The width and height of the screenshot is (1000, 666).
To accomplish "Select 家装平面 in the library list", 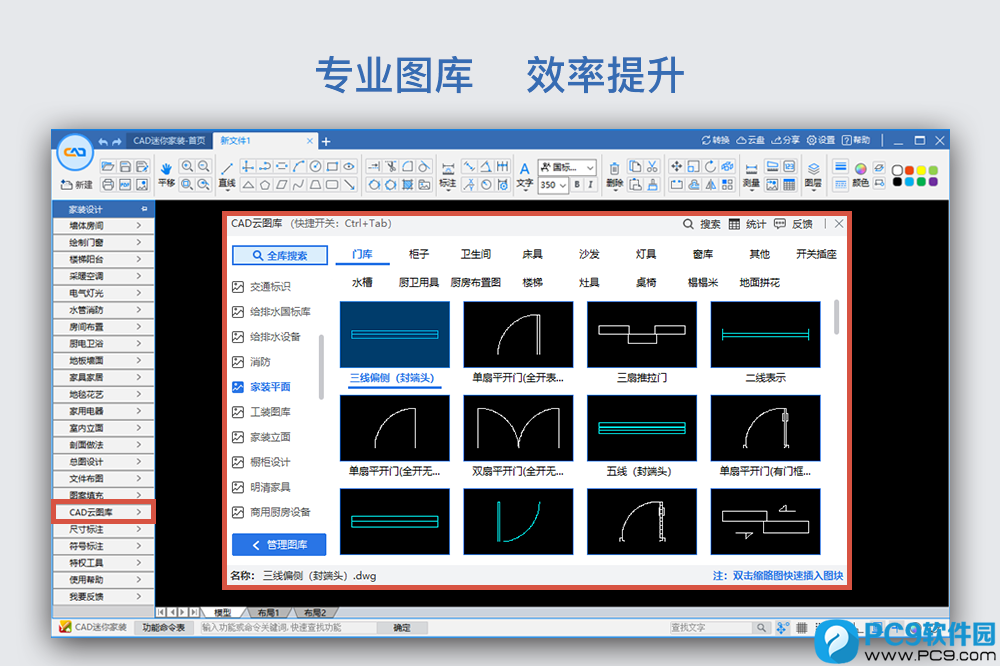I will [261, 387].
